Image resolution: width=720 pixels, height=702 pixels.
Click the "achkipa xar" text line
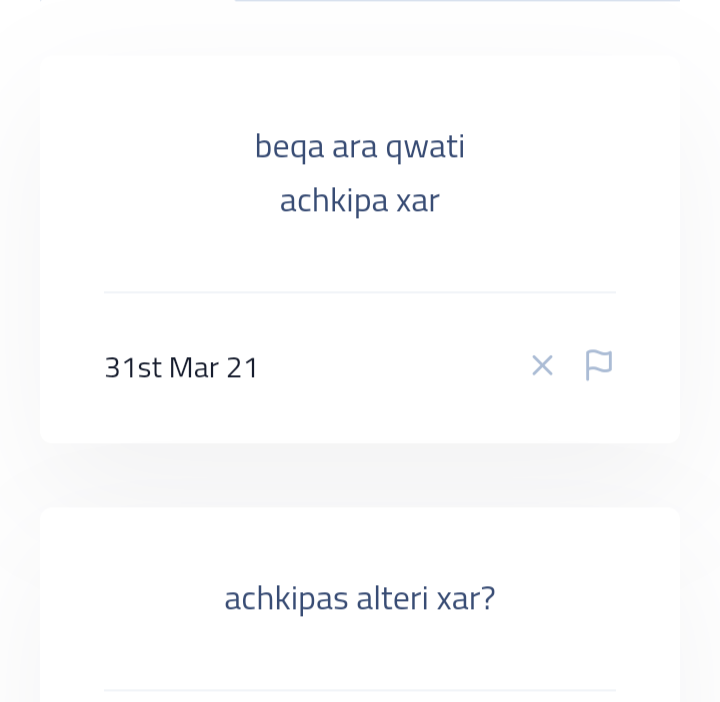coord(359,201)
